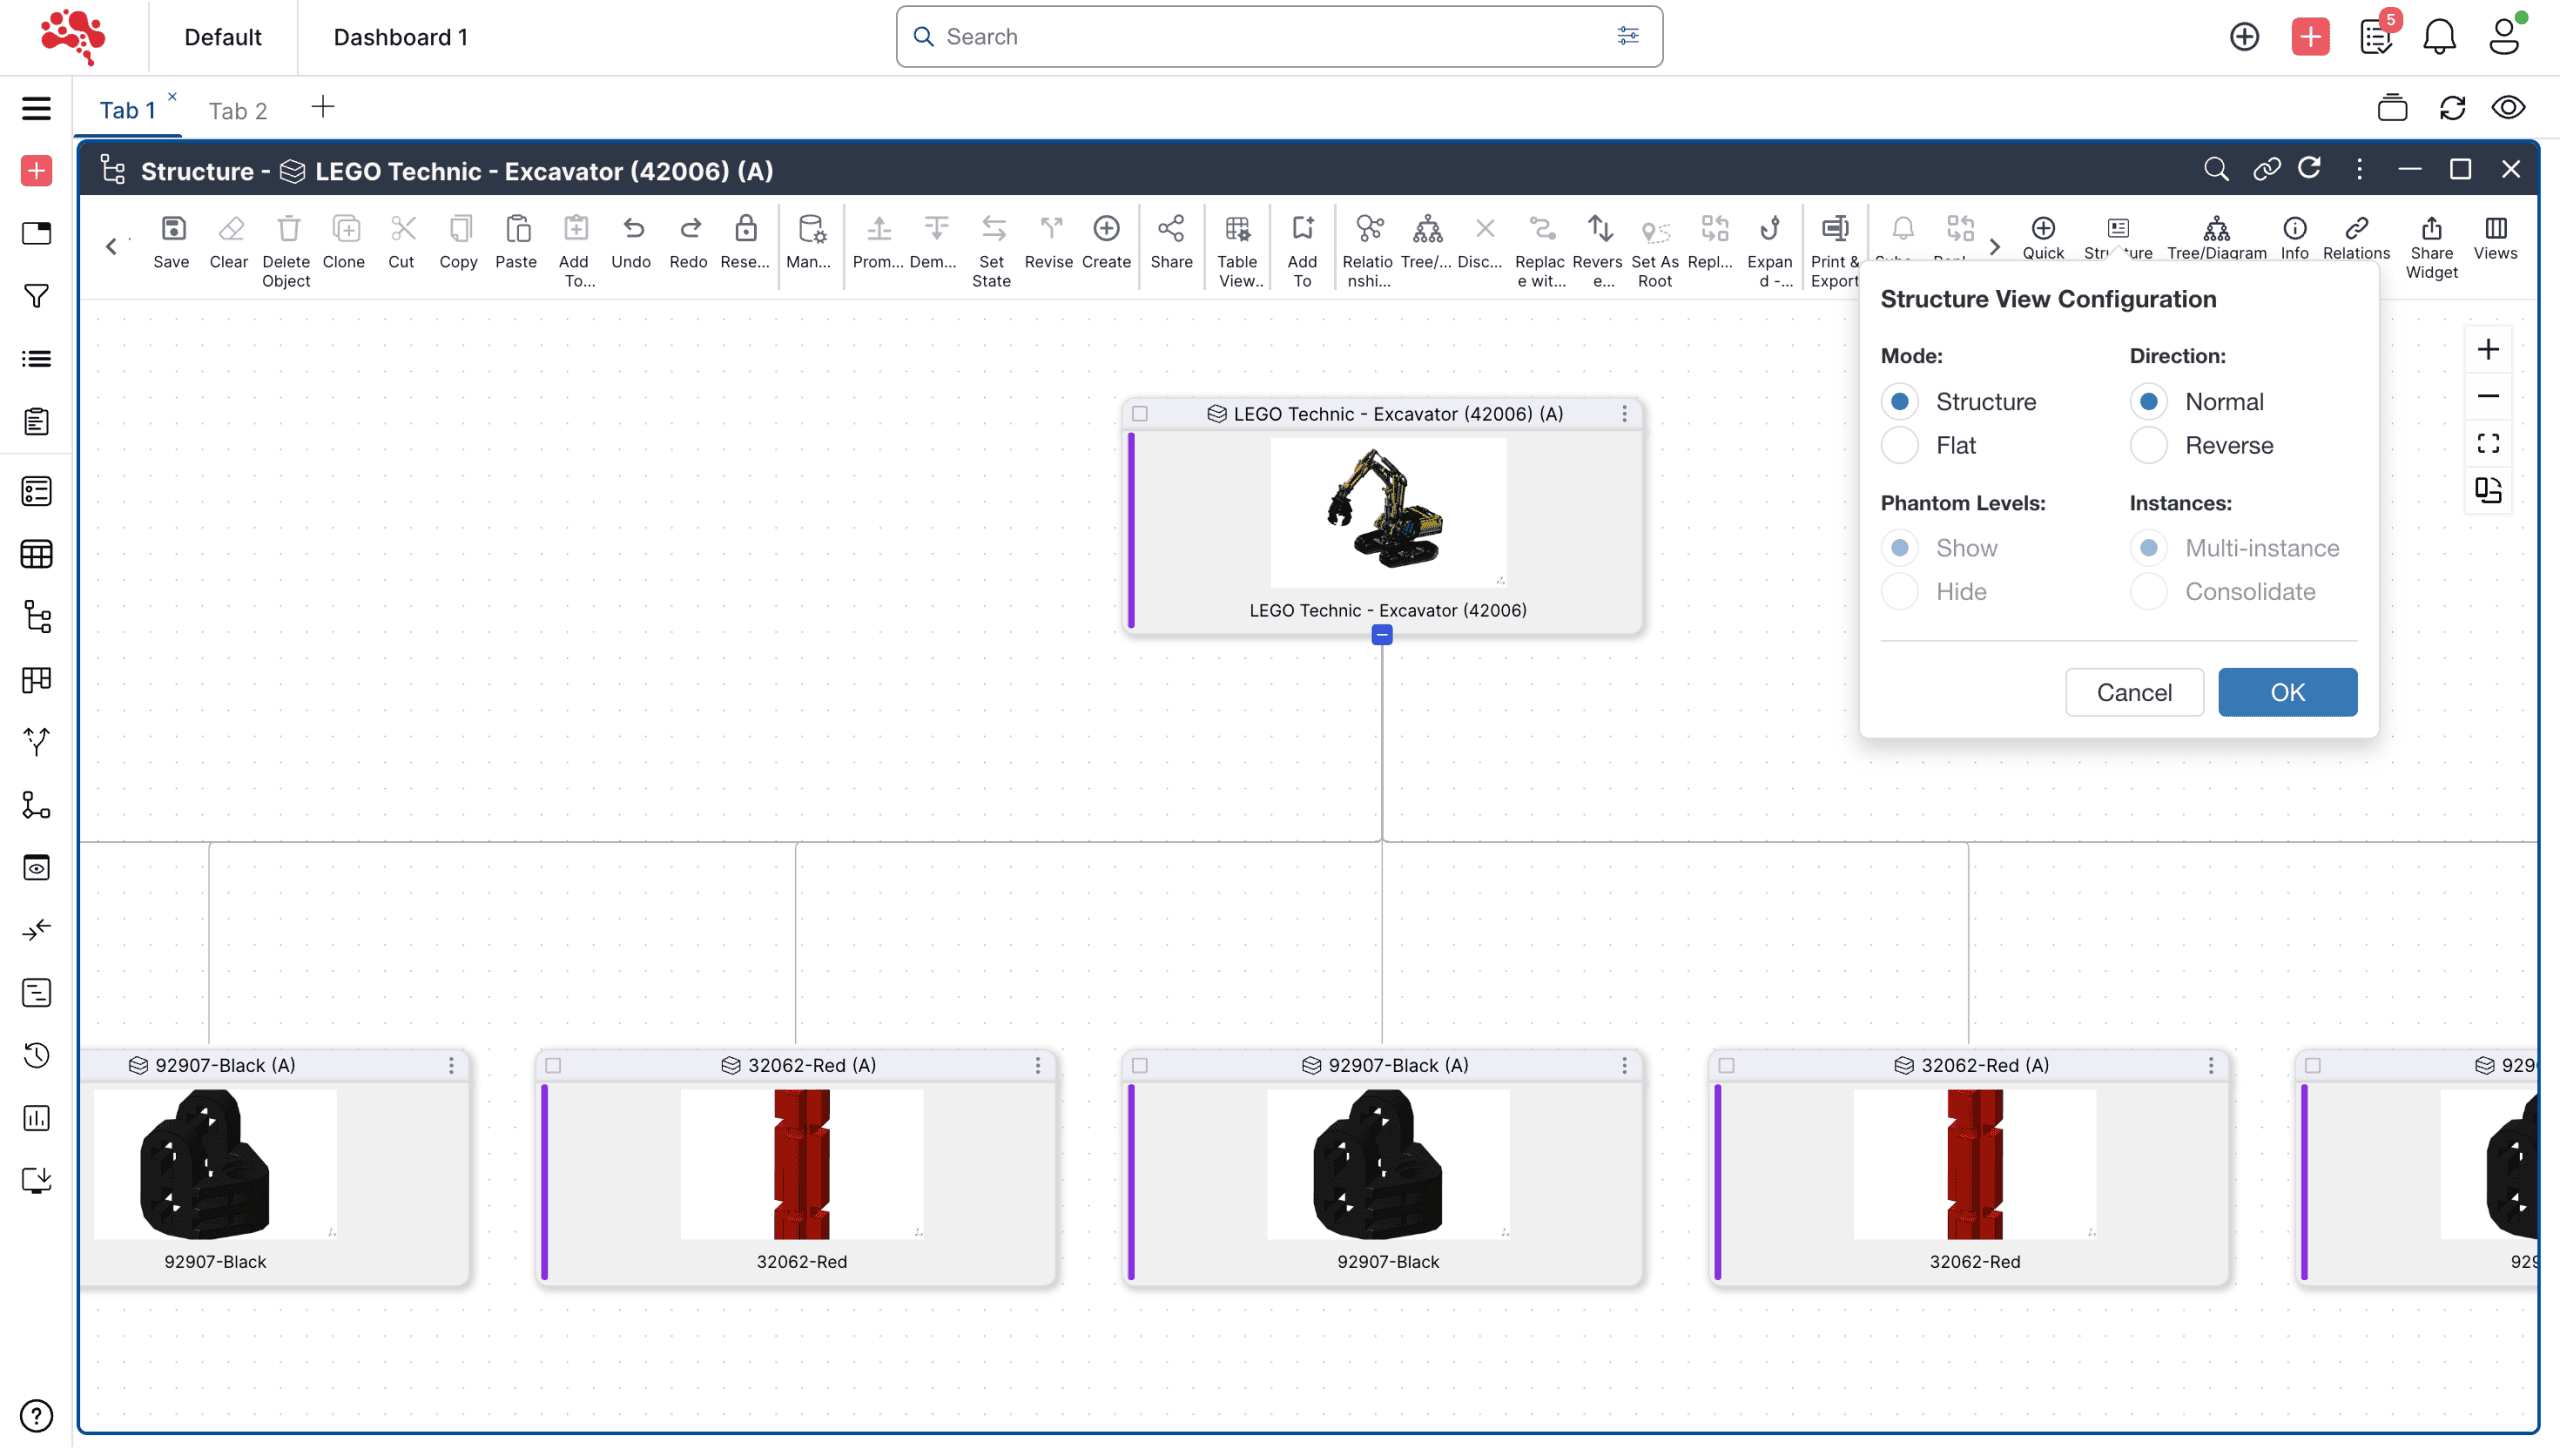Click the Copy toolbar icon

459,229
